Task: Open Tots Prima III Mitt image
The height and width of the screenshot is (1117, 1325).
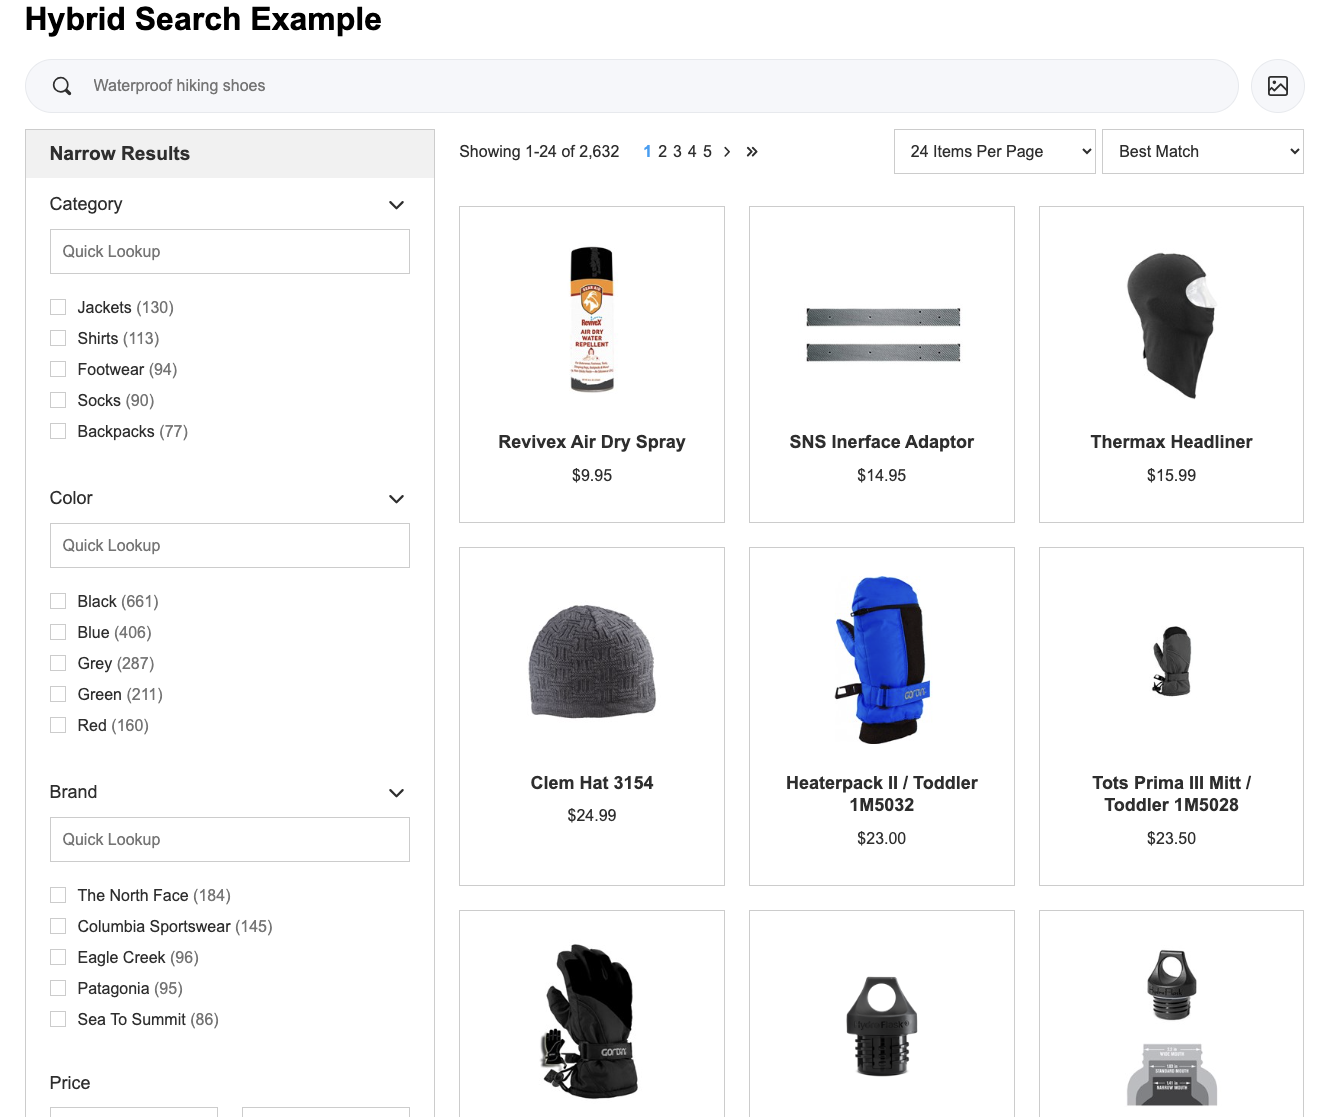Action: pos(1171,661)
